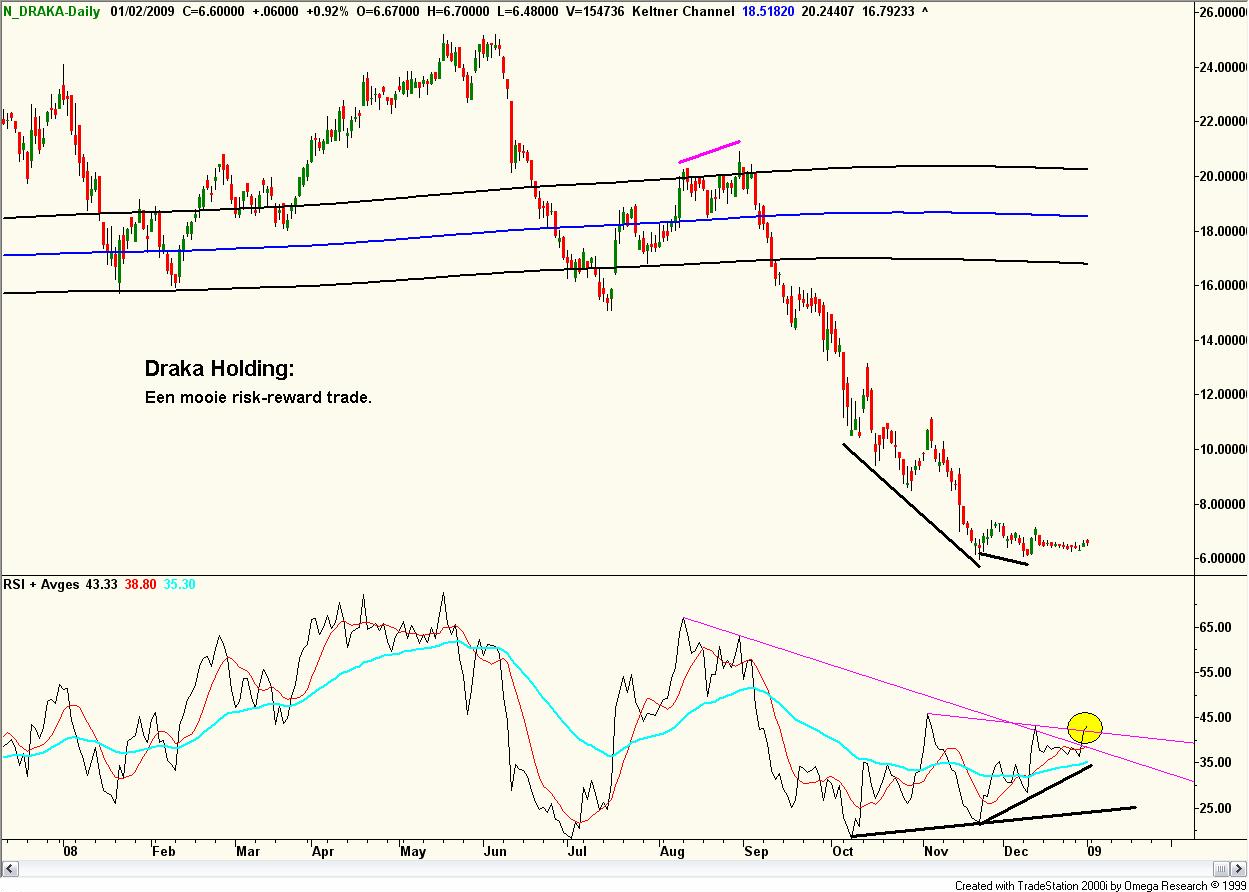Click the scrollbar right arrow button

(x=1239, y=867)
